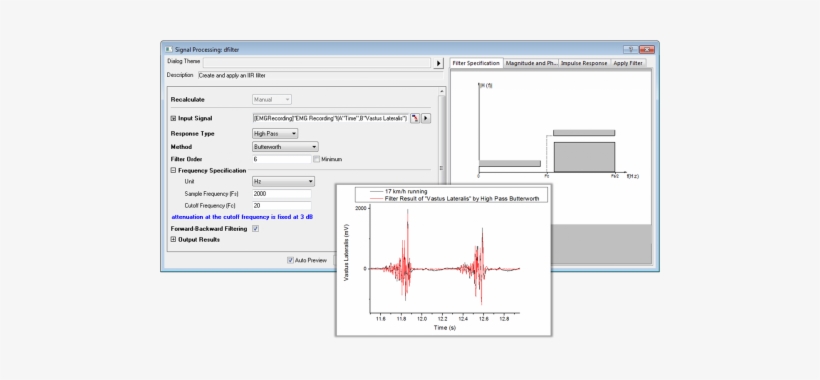
Task: Switch to the Filter Specification tab
Action: [476, 63]
